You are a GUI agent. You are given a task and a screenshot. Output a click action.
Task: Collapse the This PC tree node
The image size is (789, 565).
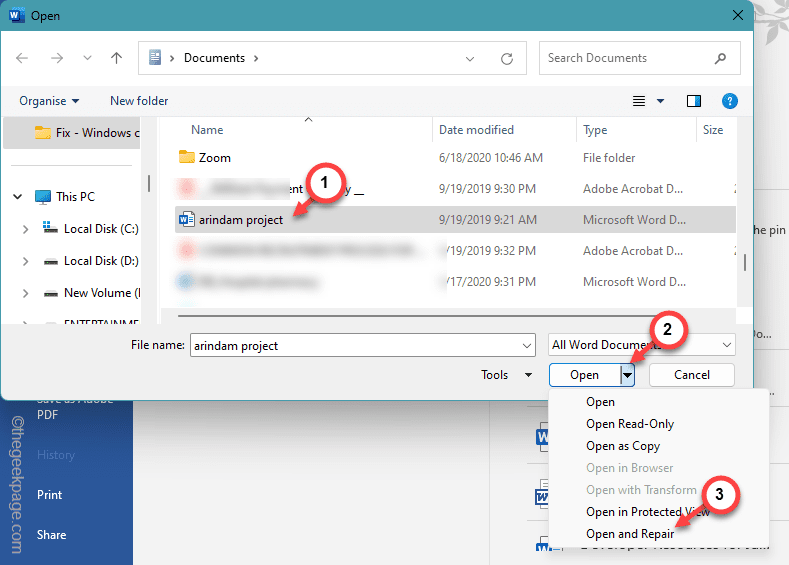click(18, 197)
